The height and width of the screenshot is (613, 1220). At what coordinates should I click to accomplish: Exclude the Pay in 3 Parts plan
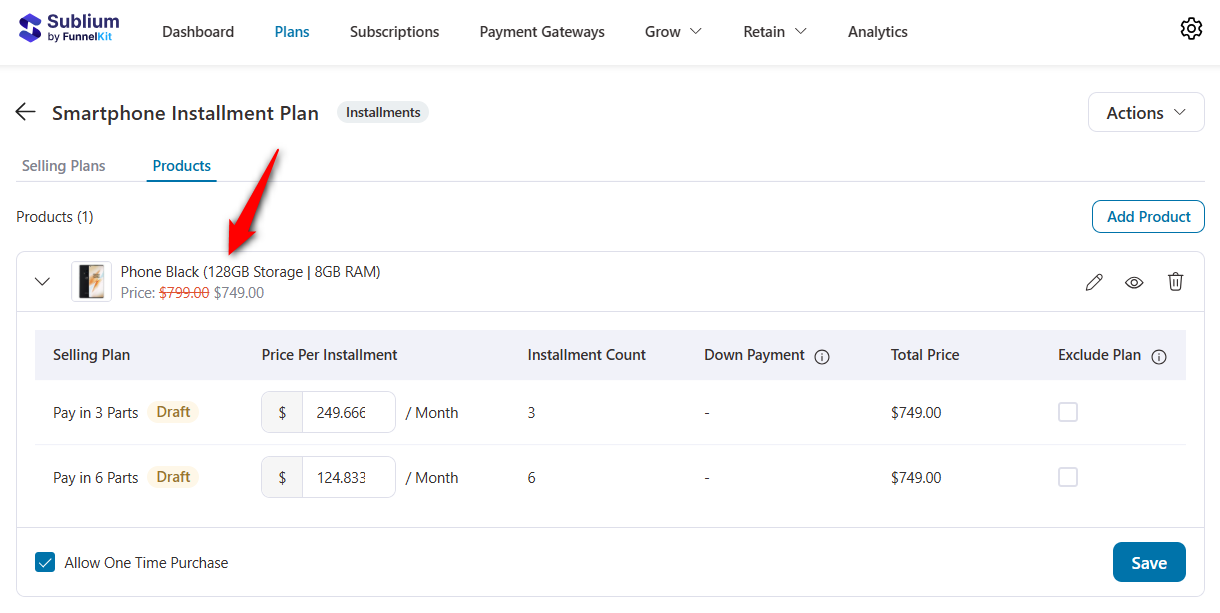pyautogui.click(x=1068, y=411)
